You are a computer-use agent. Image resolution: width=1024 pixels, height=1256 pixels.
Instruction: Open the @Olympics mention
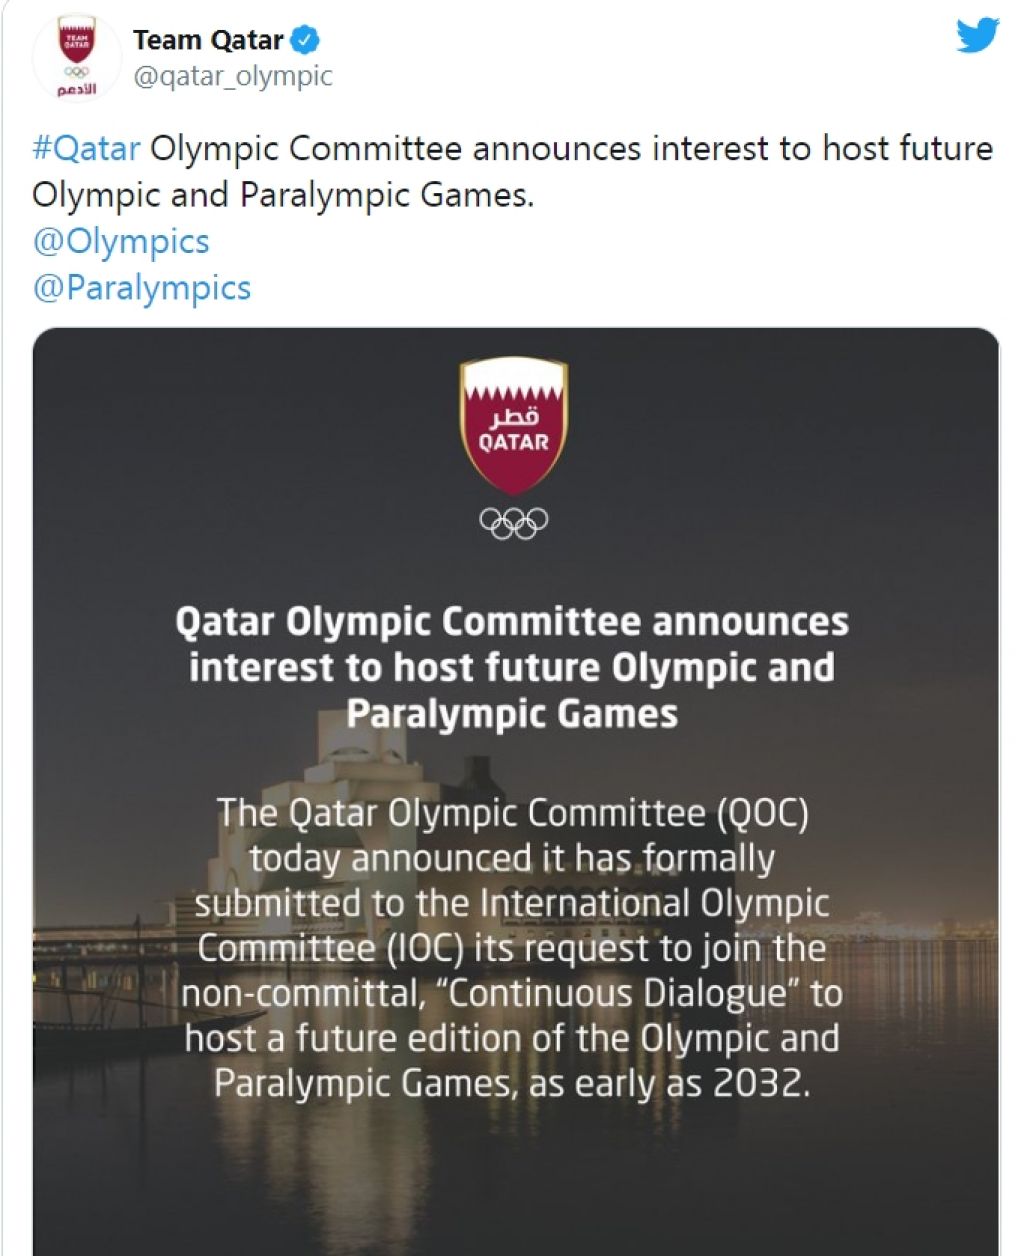click(x=121, y=241)
